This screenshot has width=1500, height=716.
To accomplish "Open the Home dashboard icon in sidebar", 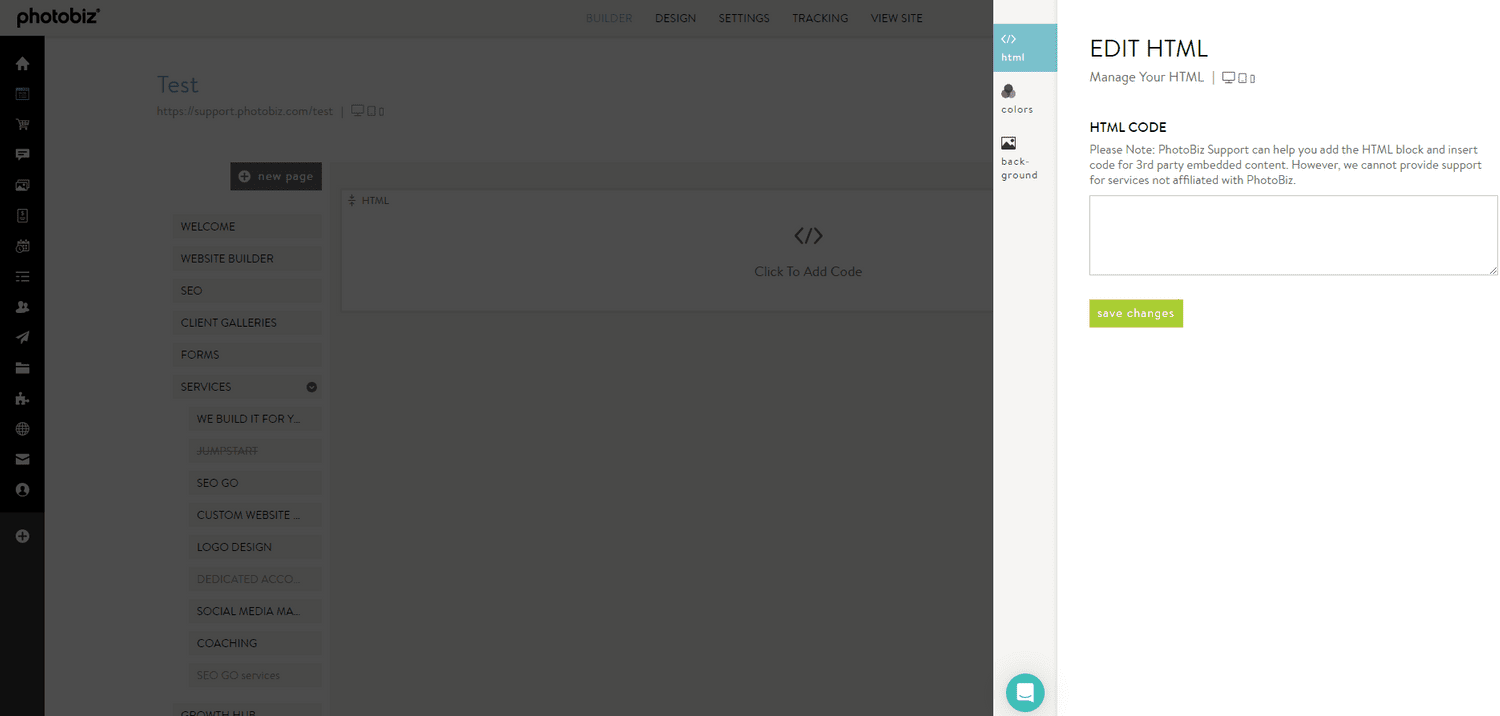I will pos(22,63).
